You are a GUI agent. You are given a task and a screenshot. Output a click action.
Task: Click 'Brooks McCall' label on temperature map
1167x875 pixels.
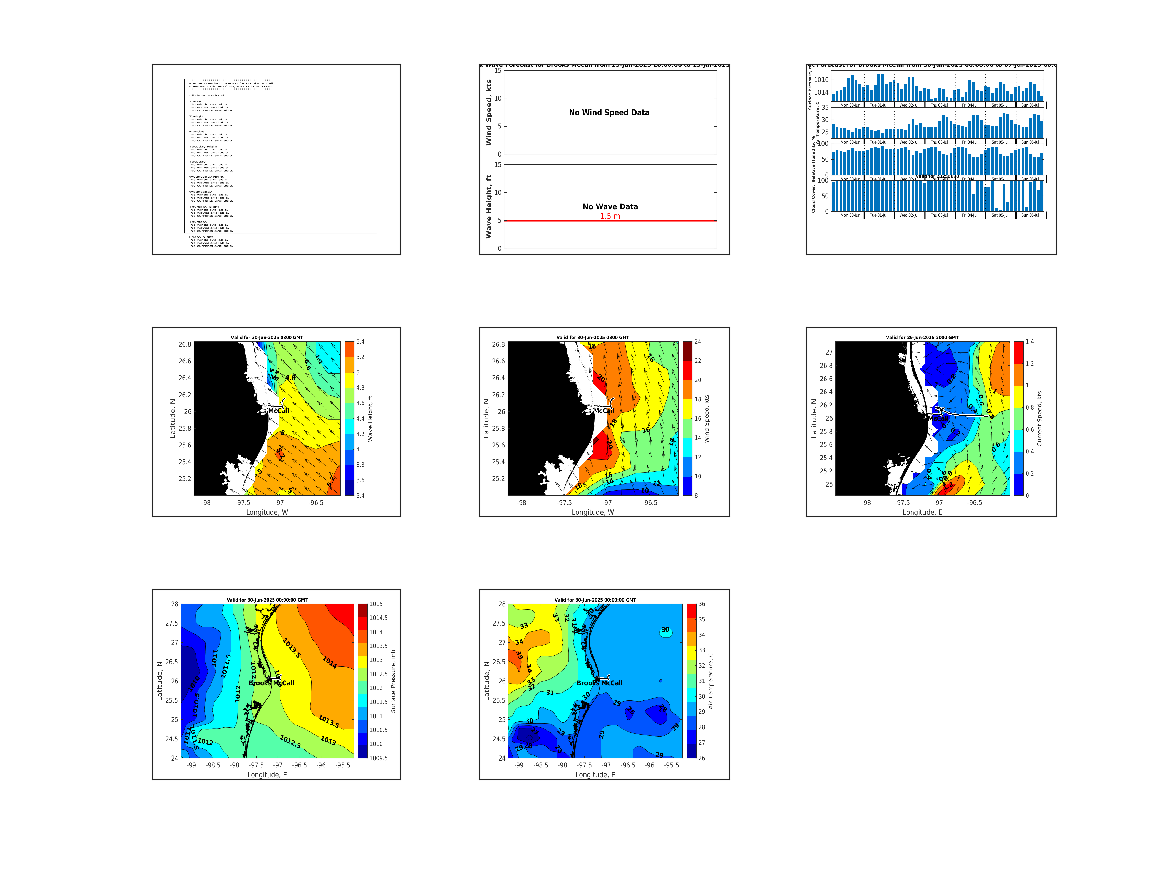(x=600, y=682)
